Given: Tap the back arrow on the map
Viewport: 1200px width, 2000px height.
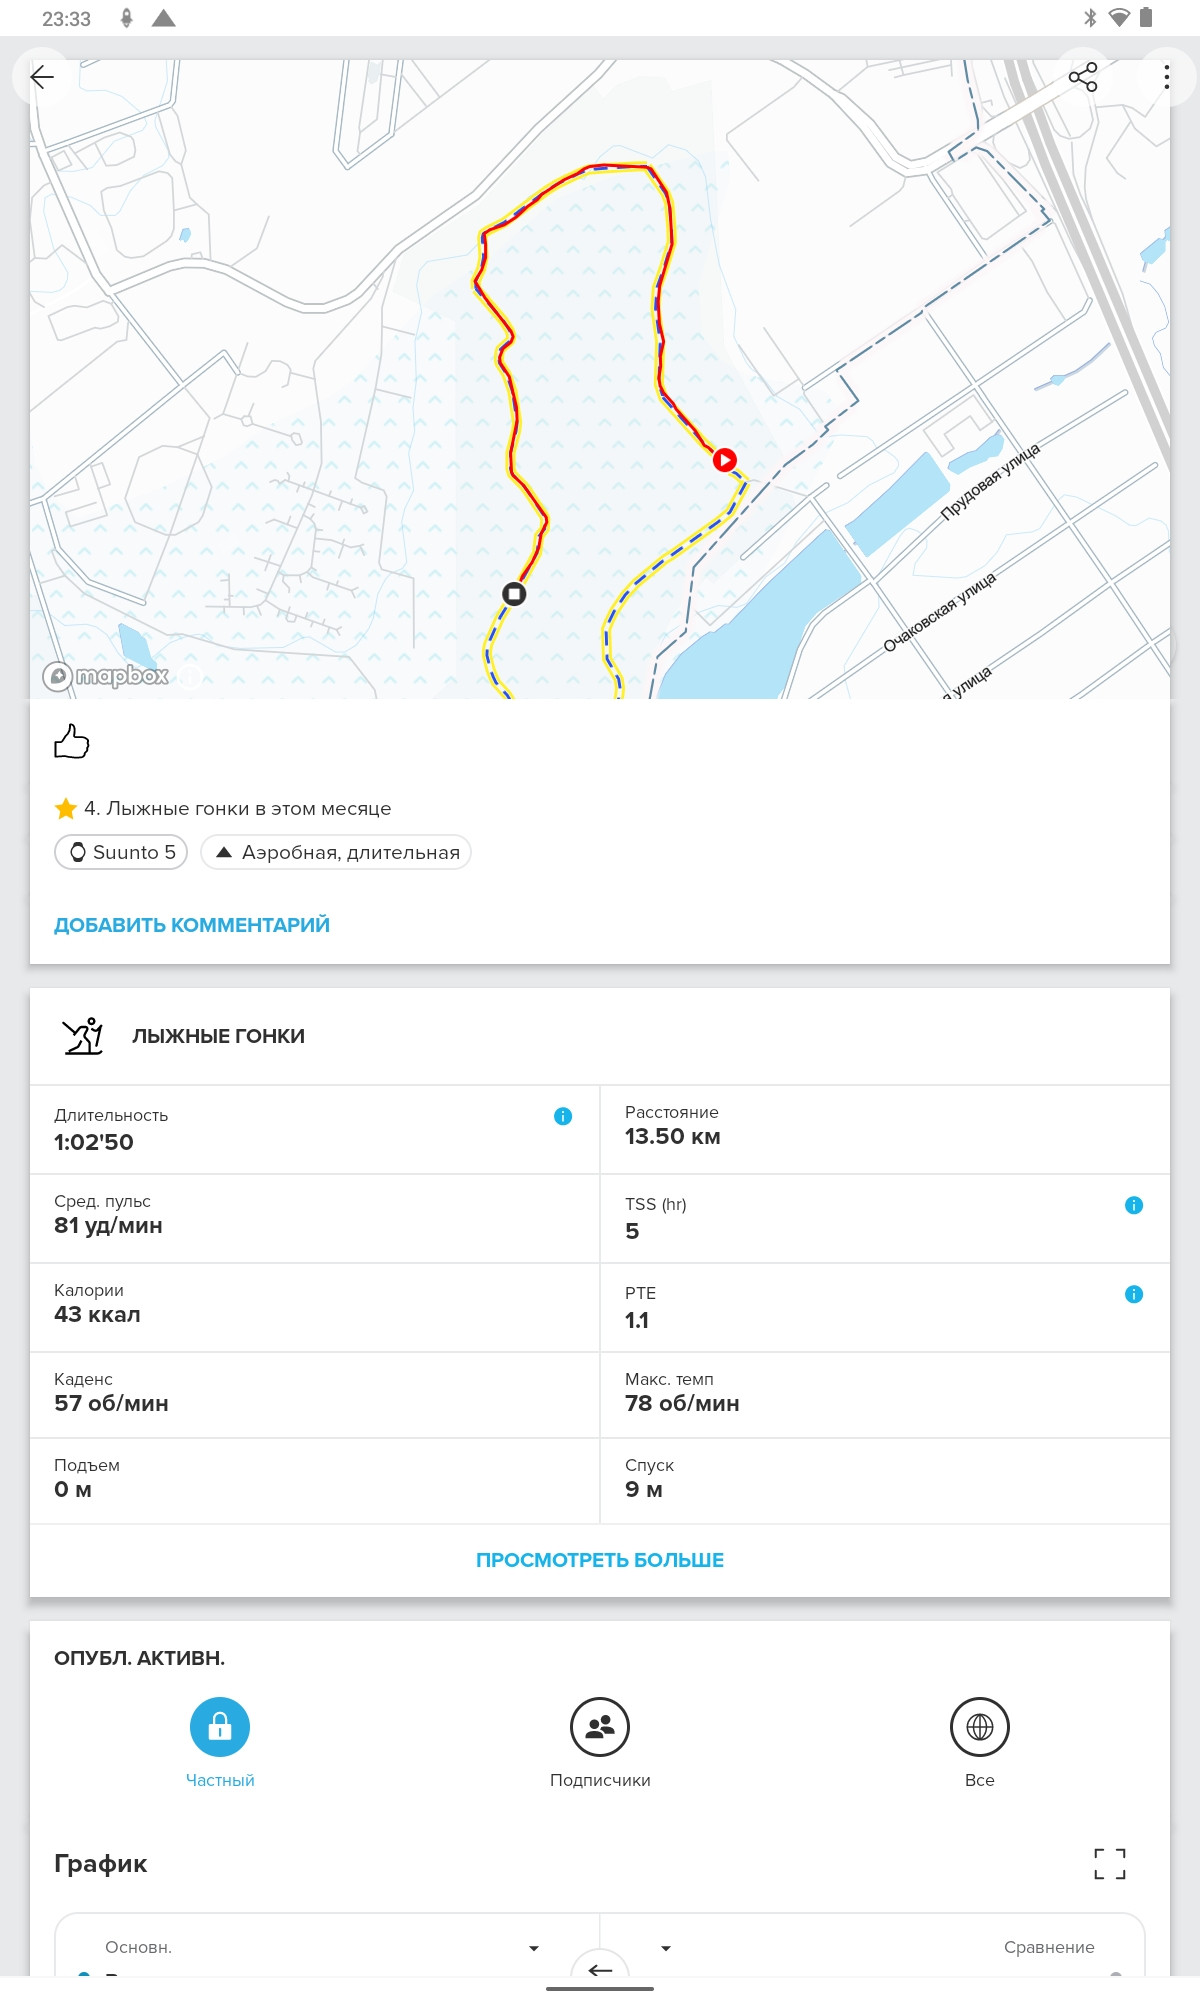Looking at the screenshot, I should [x=42, y=77].
